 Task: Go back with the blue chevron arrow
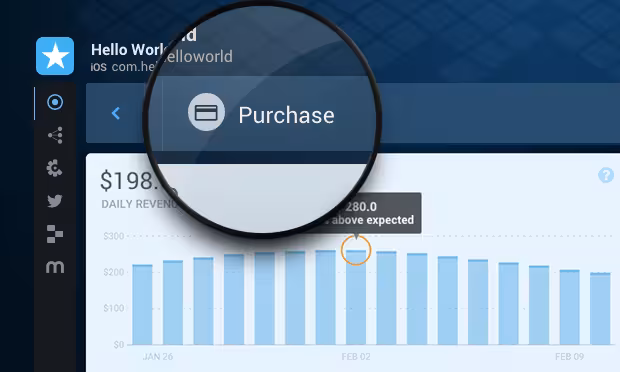115,113
